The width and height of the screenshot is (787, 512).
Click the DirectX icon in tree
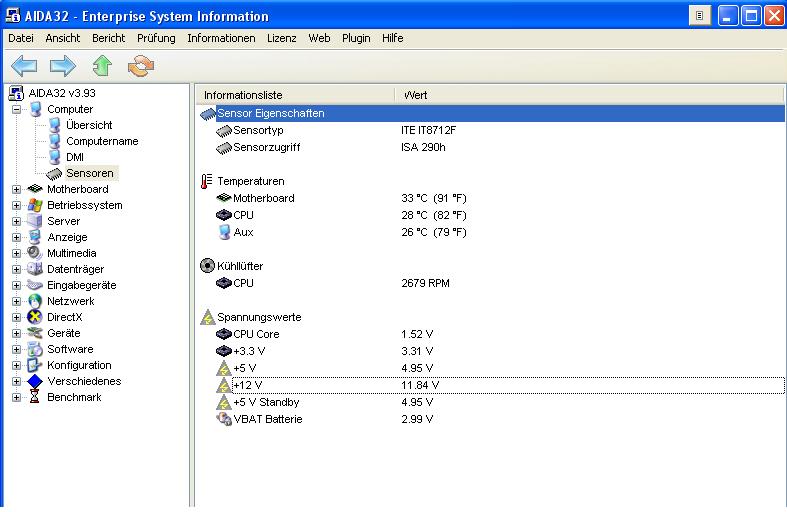[35, 317]
